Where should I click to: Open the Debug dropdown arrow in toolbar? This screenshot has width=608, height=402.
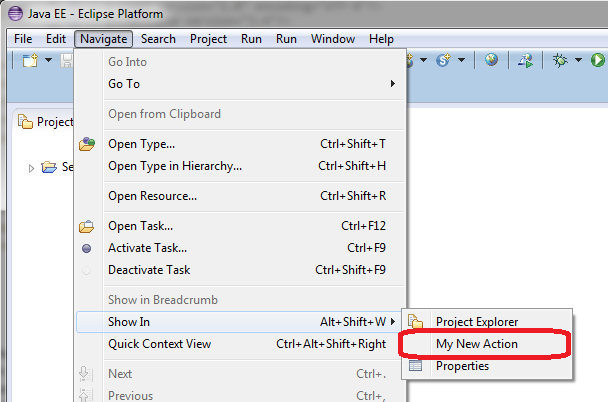point(577,61)
